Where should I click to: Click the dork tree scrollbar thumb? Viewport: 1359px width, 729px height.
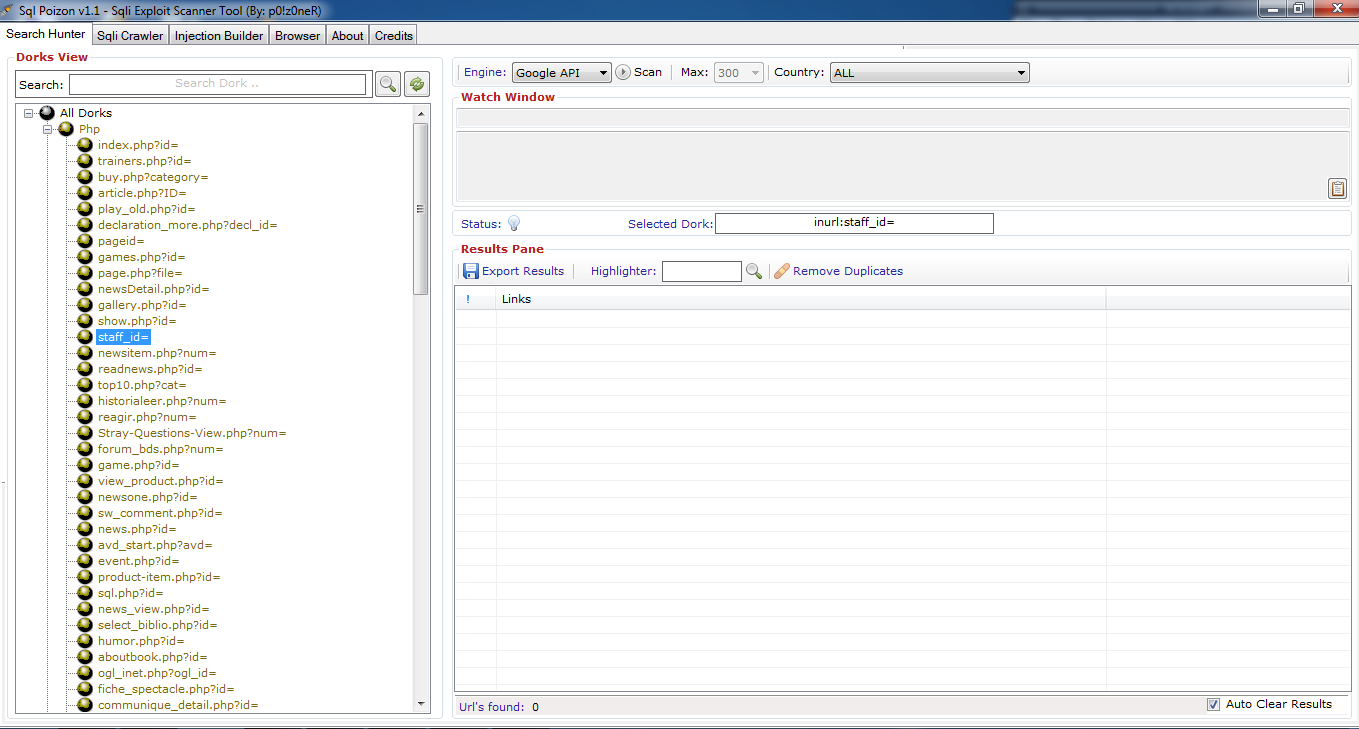coord(421,209)
